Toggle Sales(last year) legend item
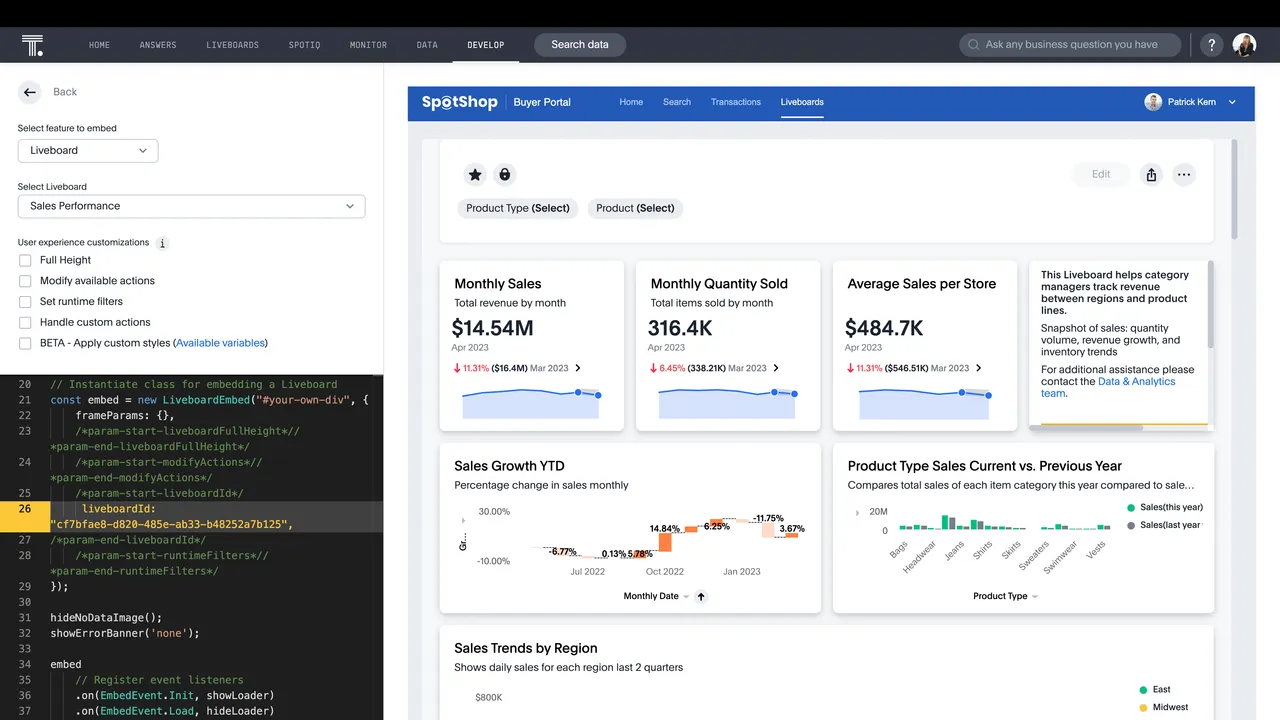This screenshot has height=720, width=1280. (x=1164, y=525)
